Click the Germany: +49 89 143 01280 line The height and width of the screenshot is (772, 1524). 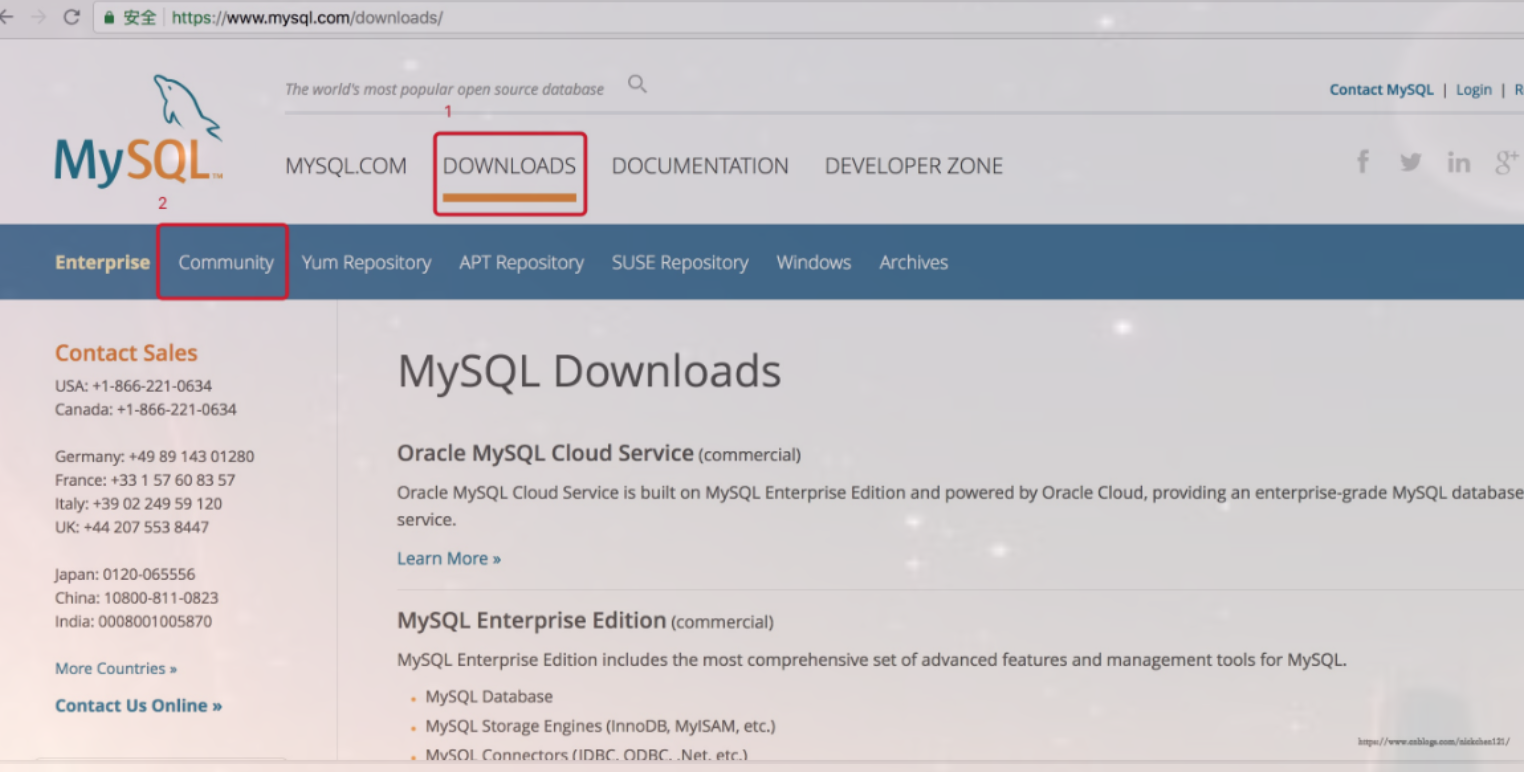155,456
